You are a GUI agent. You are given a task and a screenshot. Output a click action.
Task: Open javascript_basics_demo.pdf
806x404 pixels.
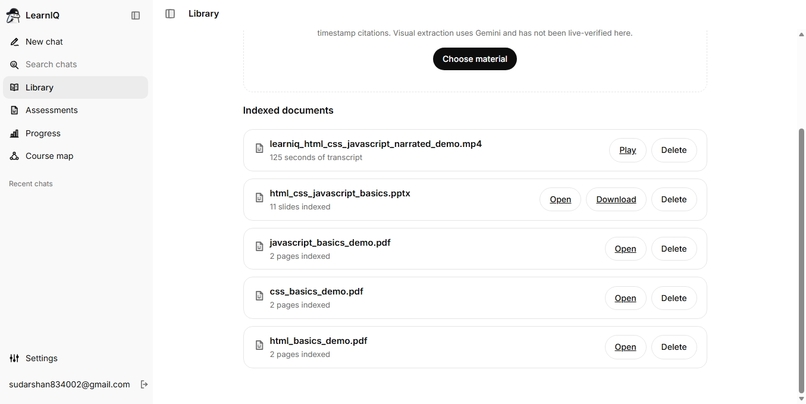[626, 249]
